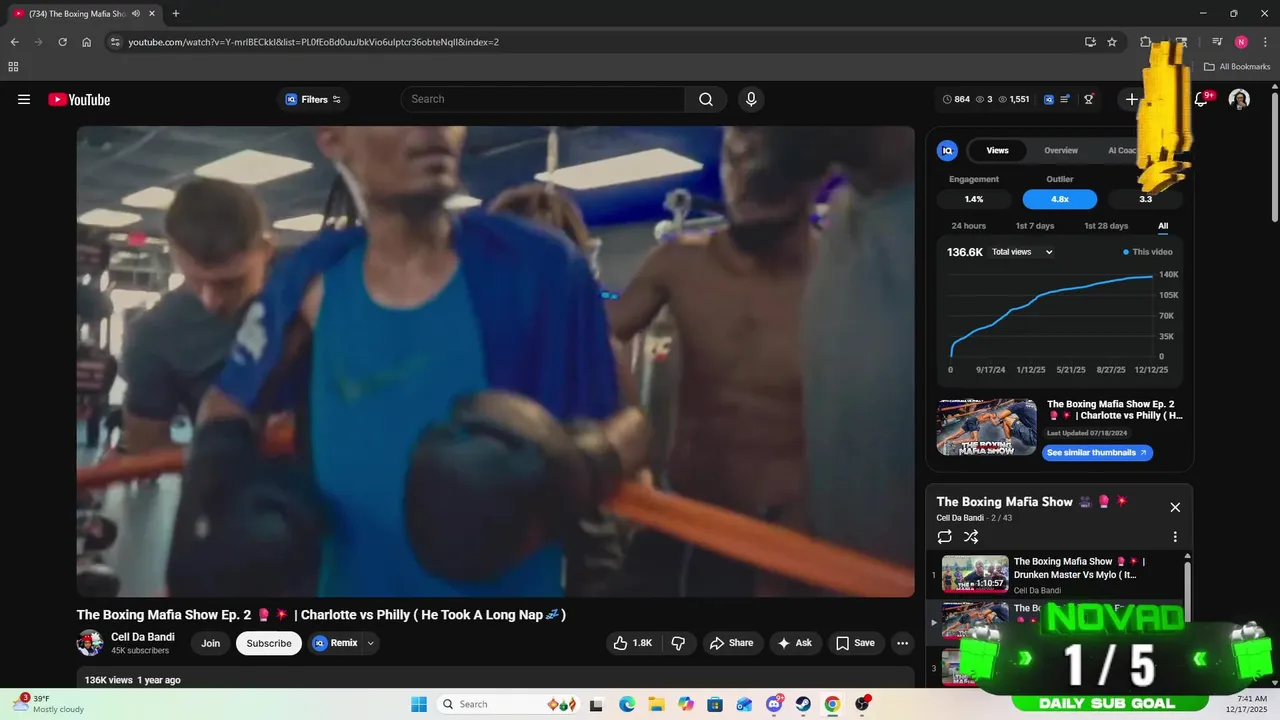Toggle shuffle playlist
Viewport: 1280px width, 720px height.
971,537
